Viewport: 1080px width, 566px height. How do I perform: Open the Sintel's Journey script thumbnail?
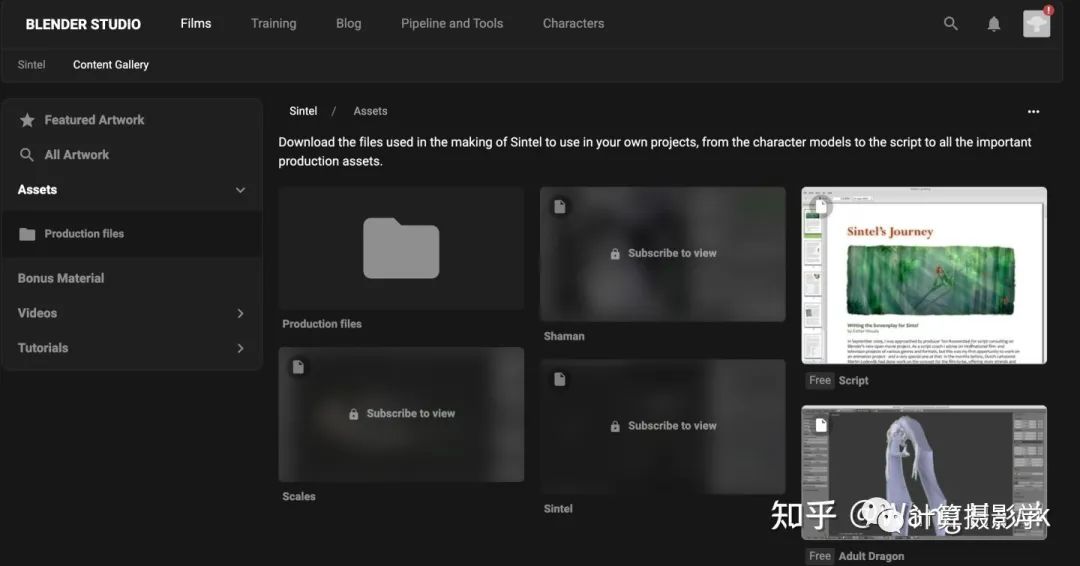point(924,275)
